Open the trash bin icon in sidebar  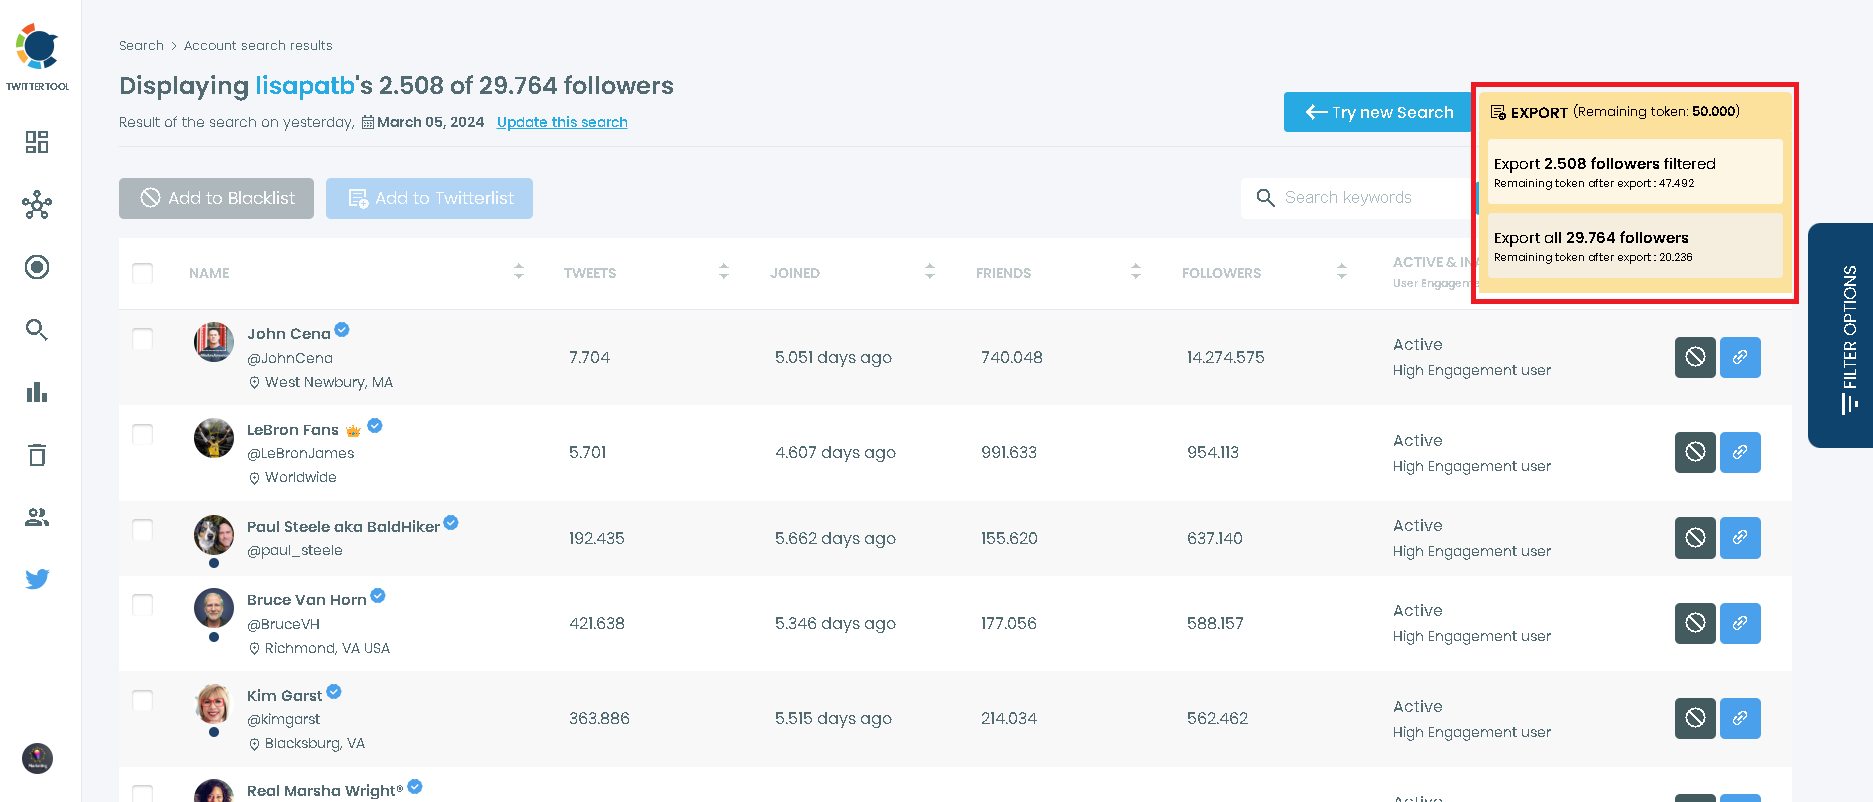pos(37,455)
